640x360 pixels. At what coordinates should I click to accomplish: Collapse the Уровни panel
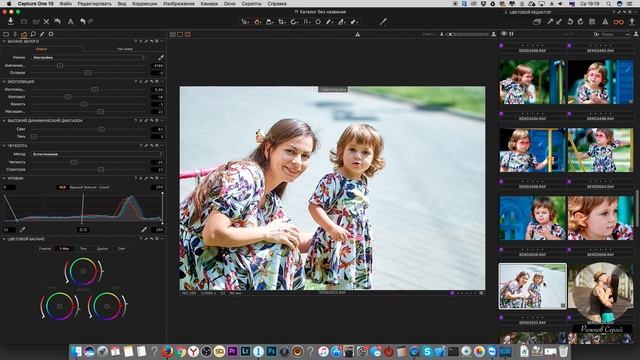tap(4, 178)
